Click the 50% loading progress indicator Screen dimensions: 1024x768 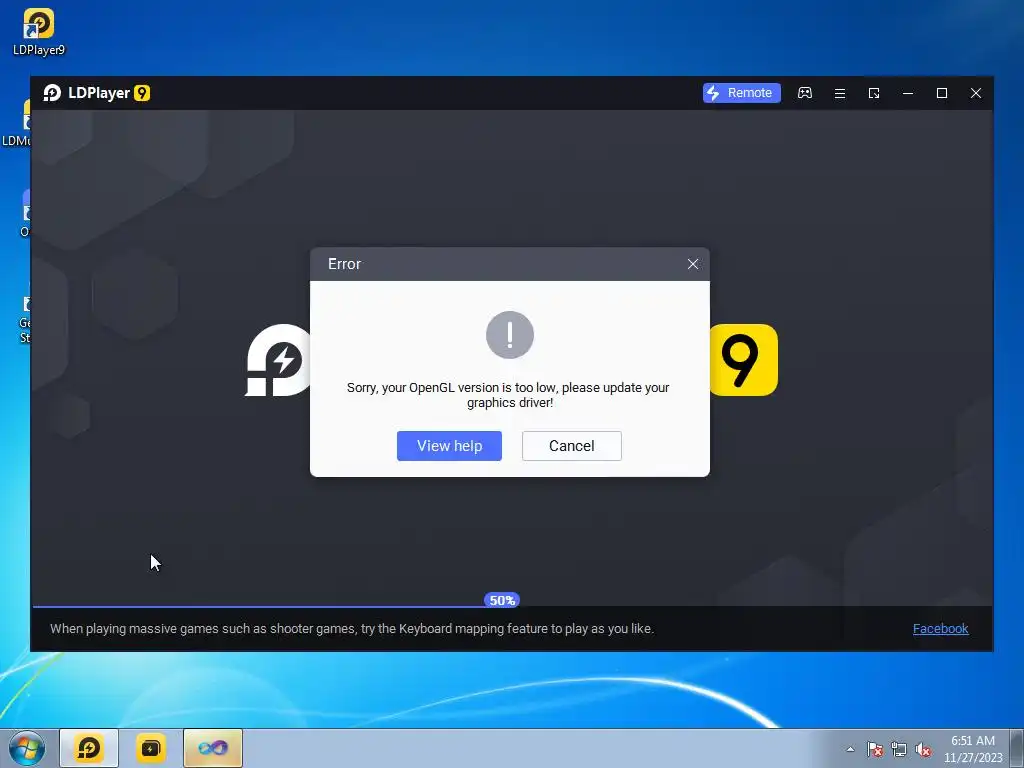pos(502,600)
